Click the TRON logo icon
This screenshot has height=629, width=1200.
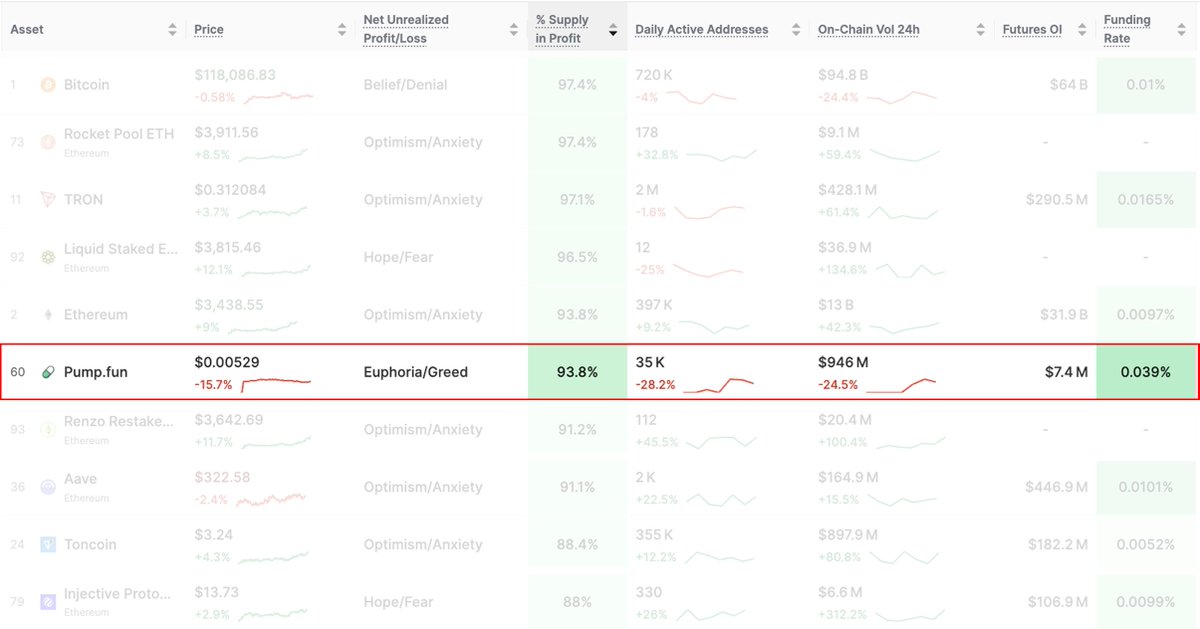coord(48,200)
